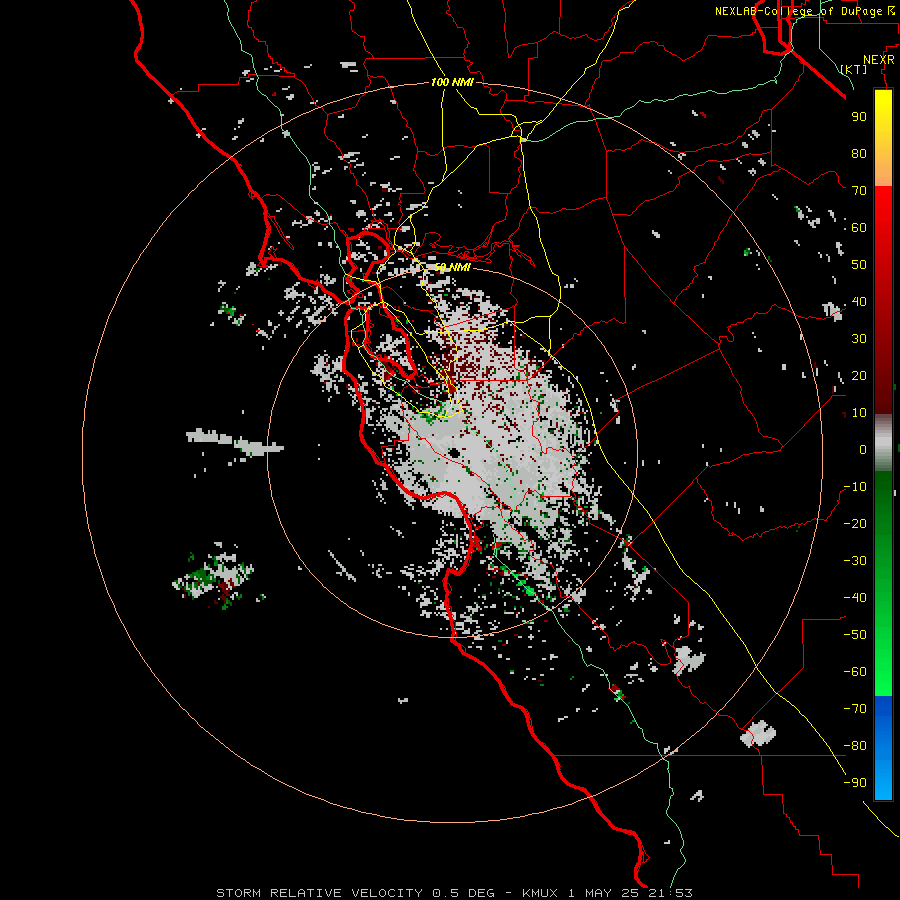Image resolution: width=900 pixels, height=900 pixels.
Task: Click the positive 70 value on velocity scale
Action: 859,191
